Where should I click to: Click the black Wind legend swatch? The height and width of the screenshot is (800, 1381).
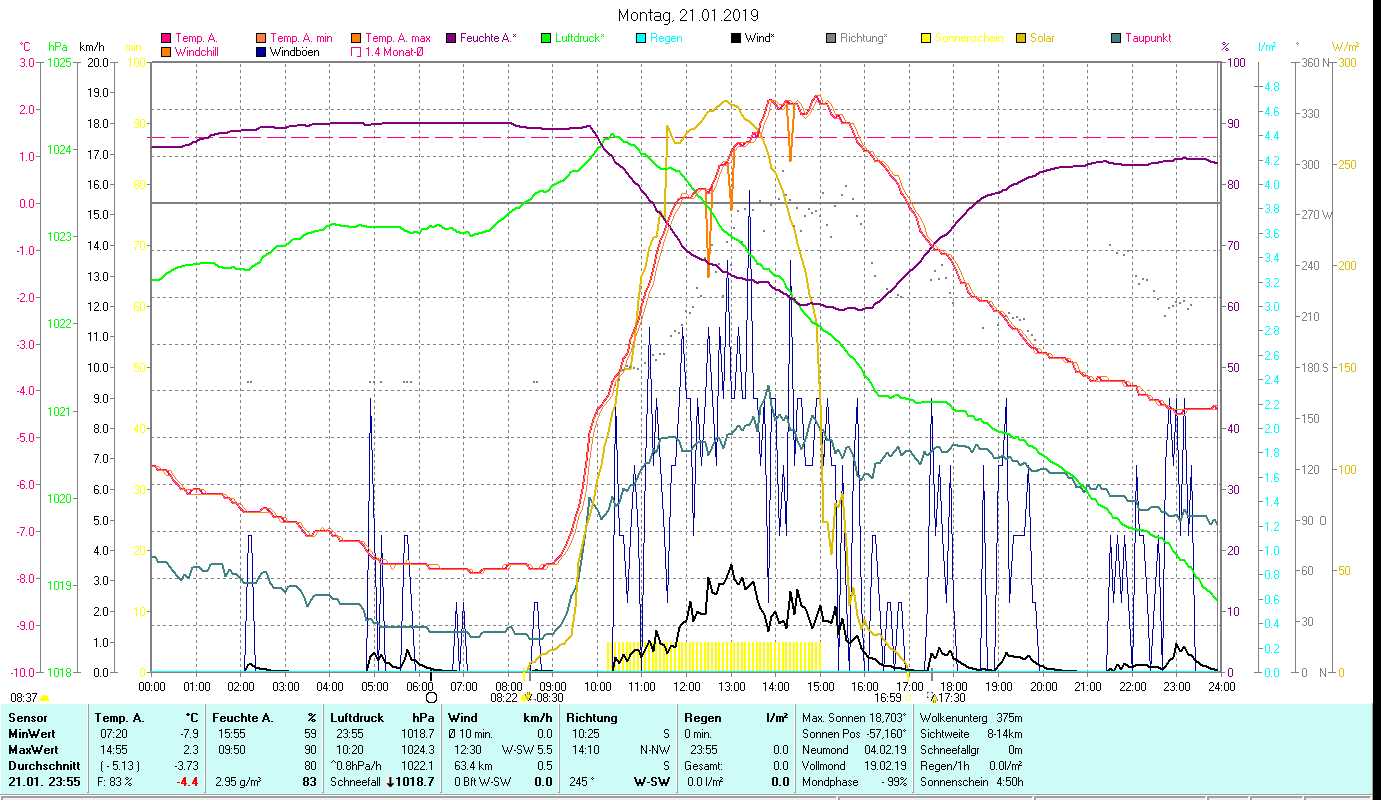(x=736, y=38)
